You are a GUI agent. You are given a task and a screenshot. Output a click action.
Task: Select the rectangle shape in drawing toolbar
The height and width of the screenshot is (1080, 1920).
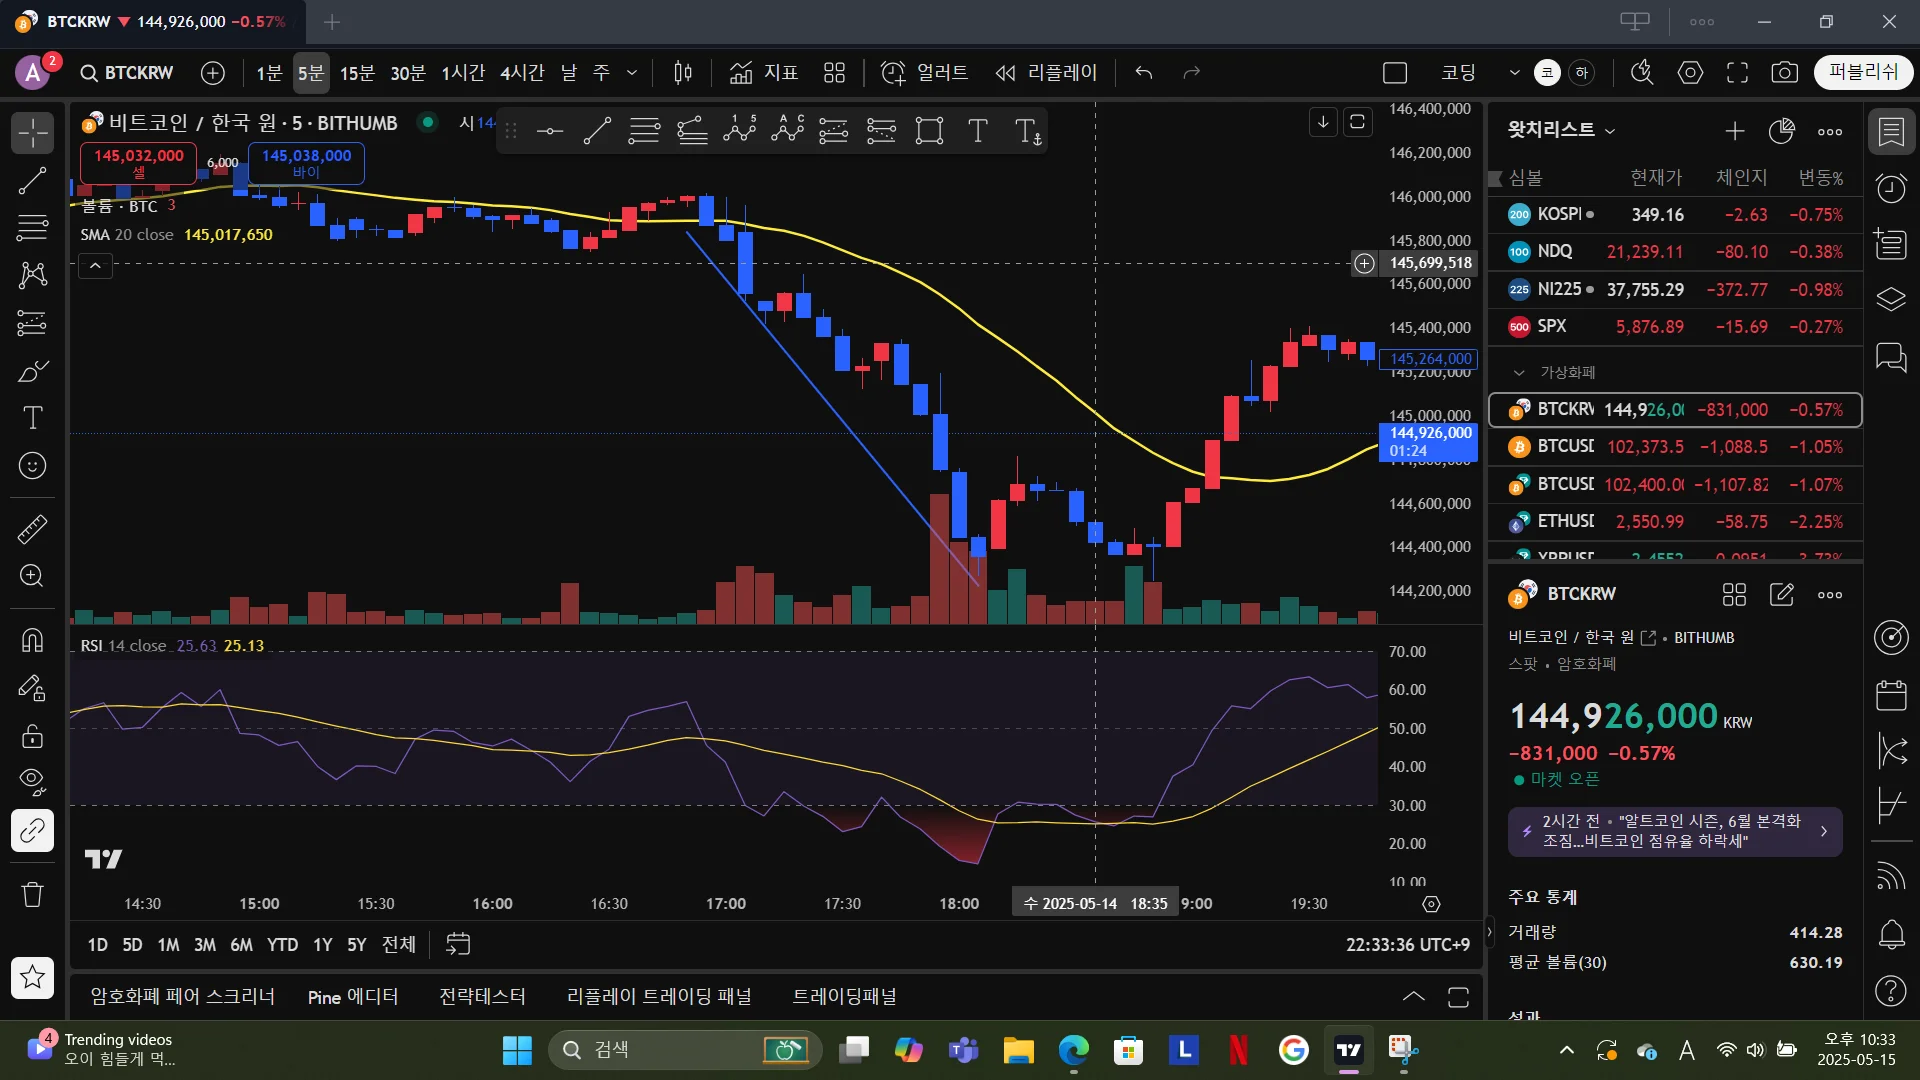[929, 131]
